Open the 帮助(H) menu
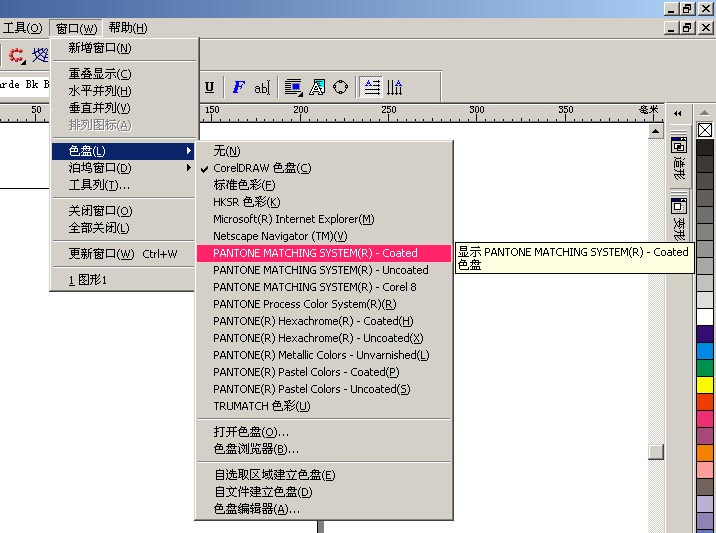This screenshot has width=716, height=533. [x=128, y=28]
